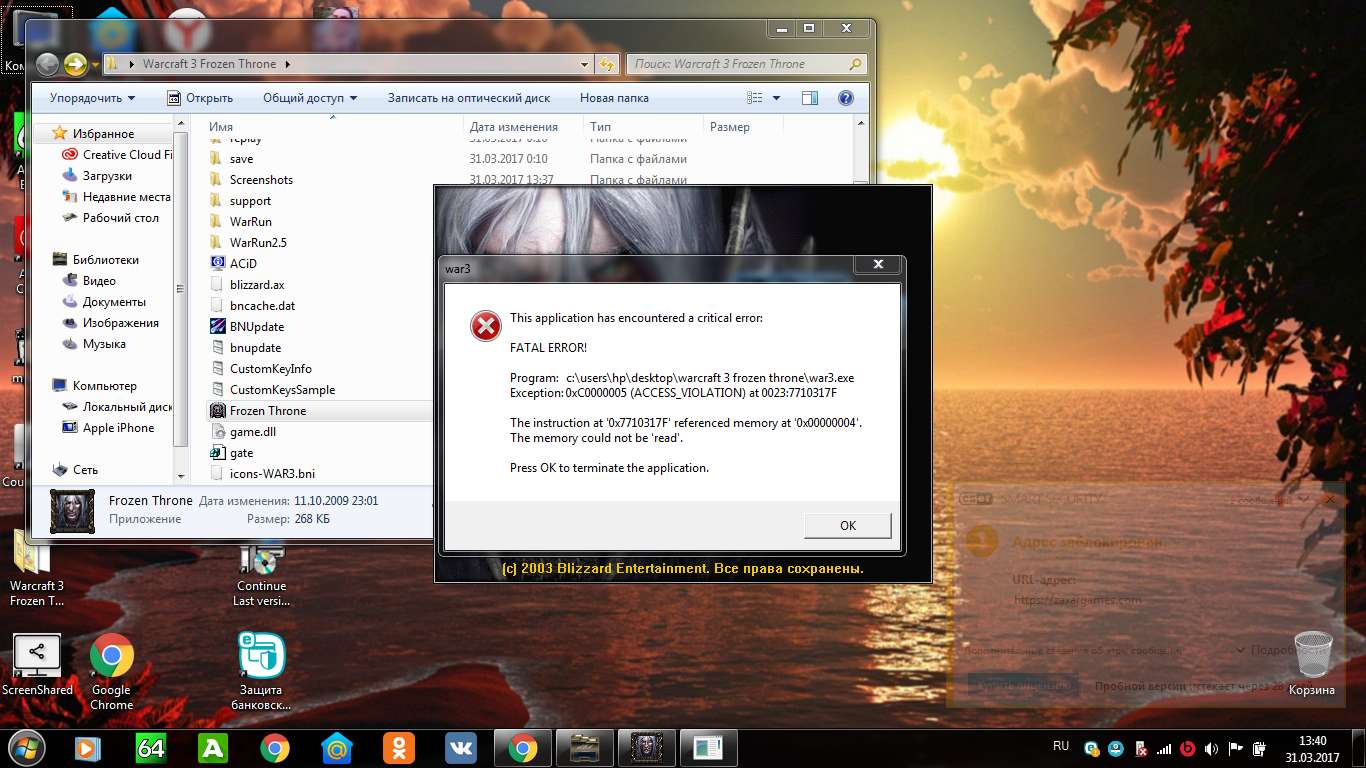Open the Видео library
Image resolution: width=1366 pixels, height=768 pixels.
[89, 281]
